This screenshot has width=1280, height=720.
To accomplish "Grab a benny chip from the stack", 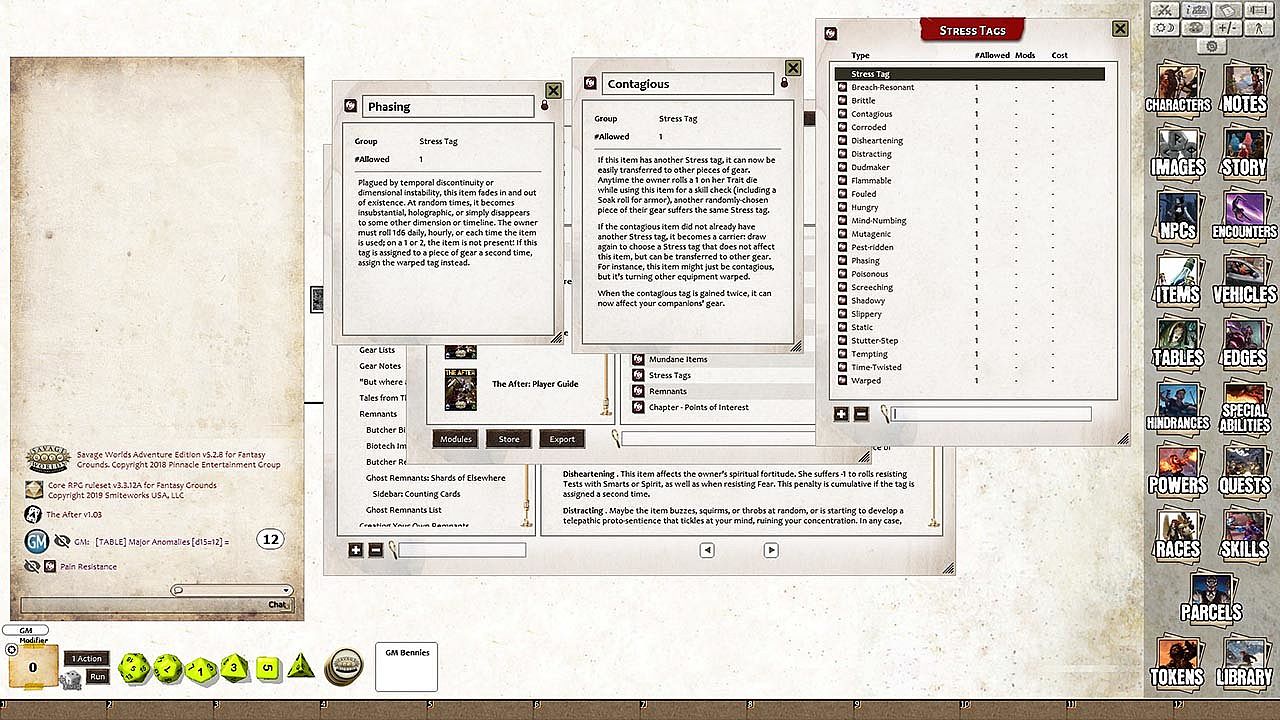I will (346, 666).
